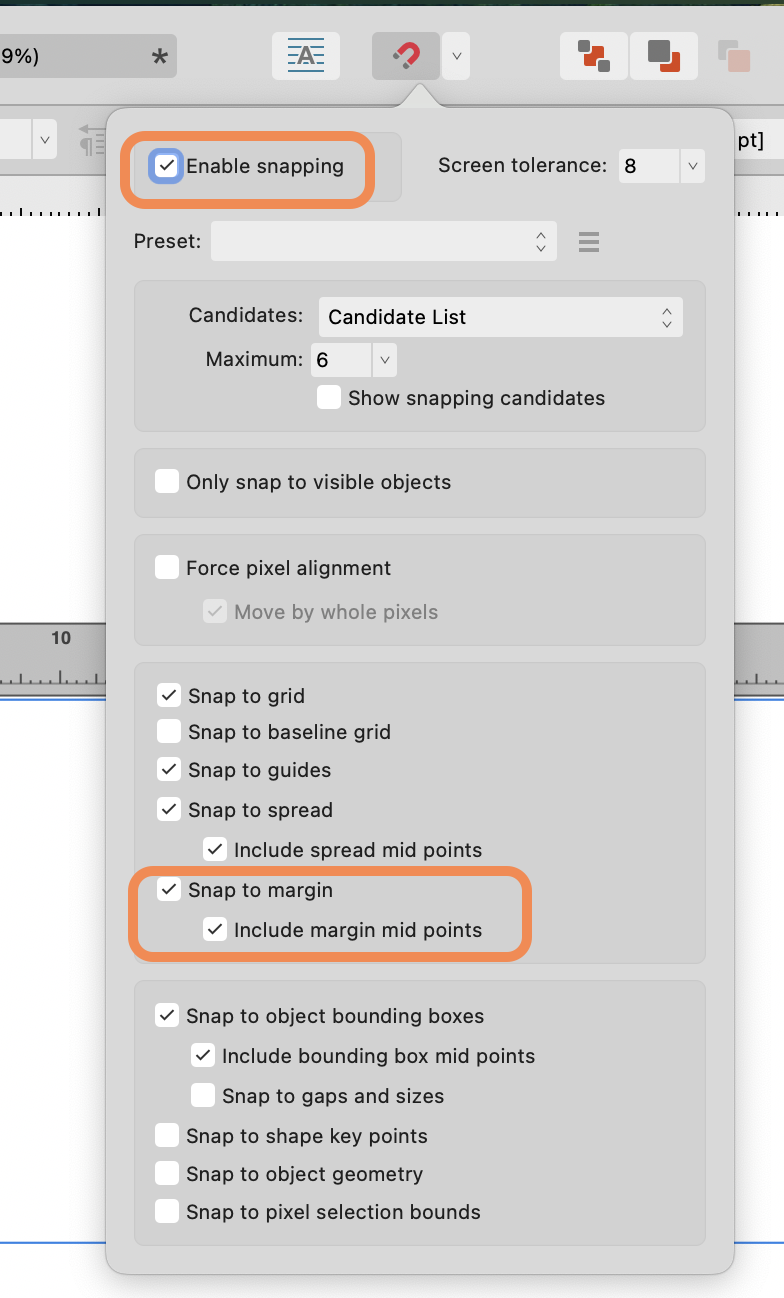
Task: Click the snapping magnet icon
Action: pyautogui.click(x=405, y=56)
